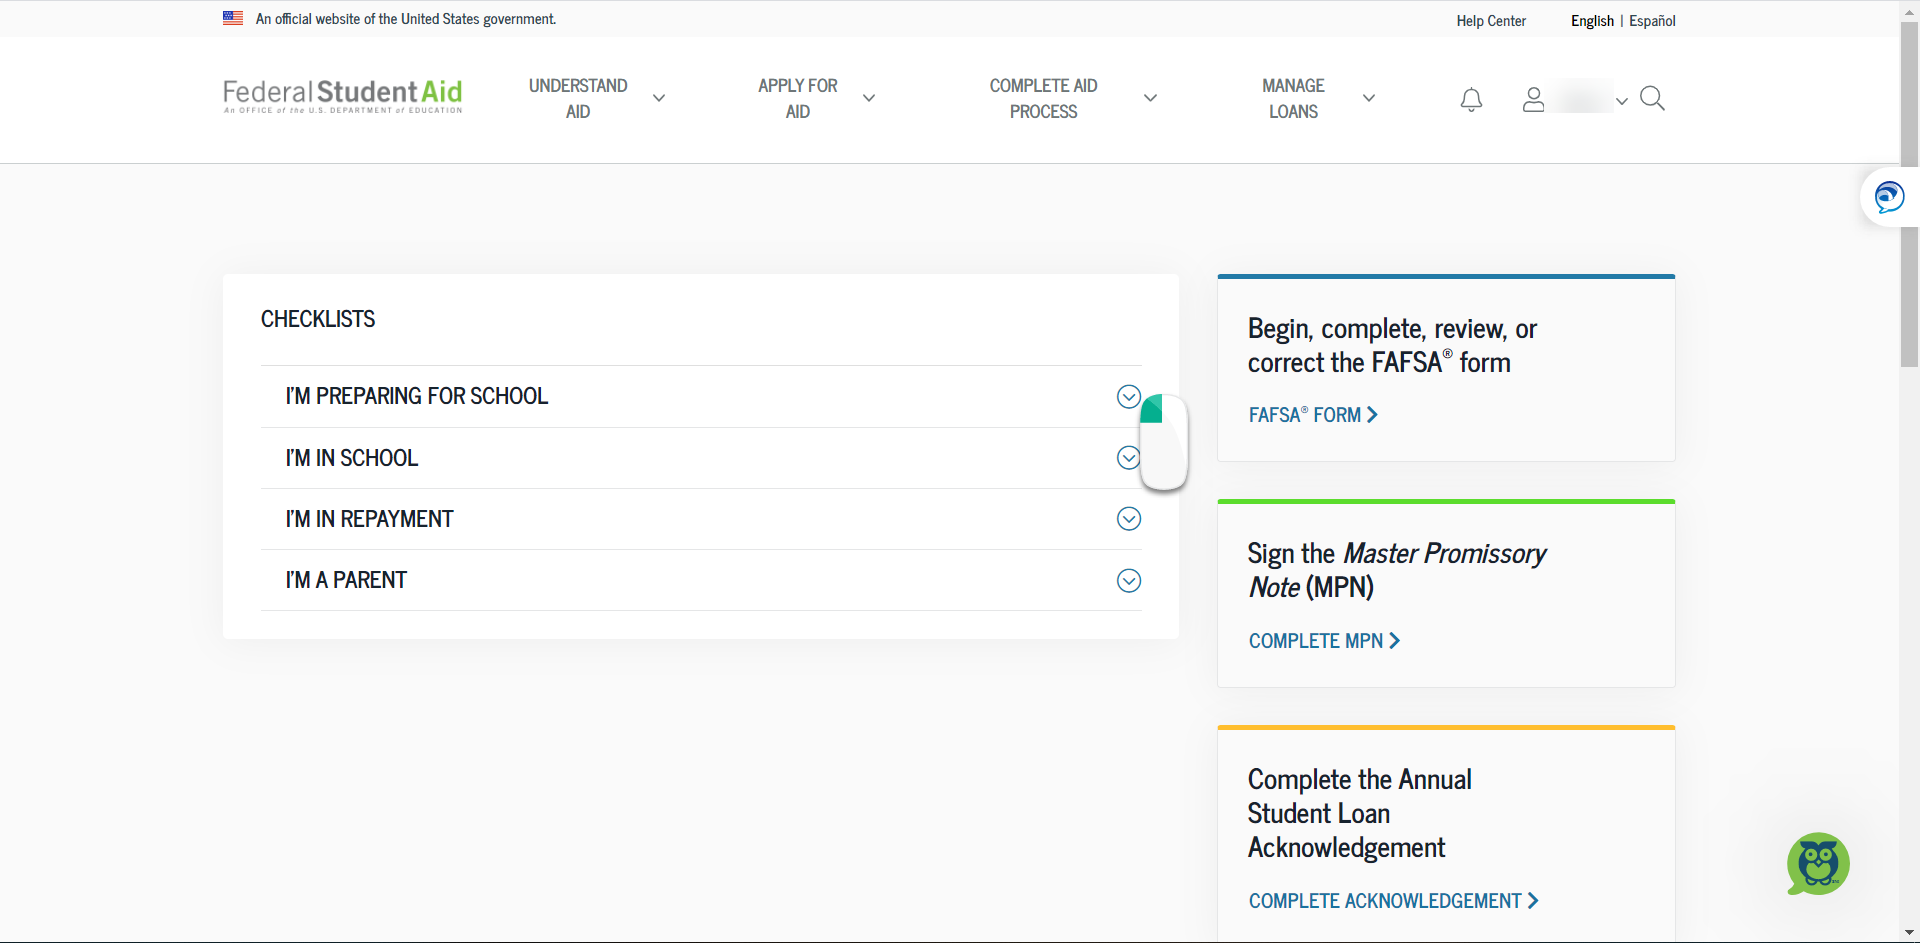Click the Complete MPN link
The width and height of the screenshot is (1920, 943).
[1324, 641]
